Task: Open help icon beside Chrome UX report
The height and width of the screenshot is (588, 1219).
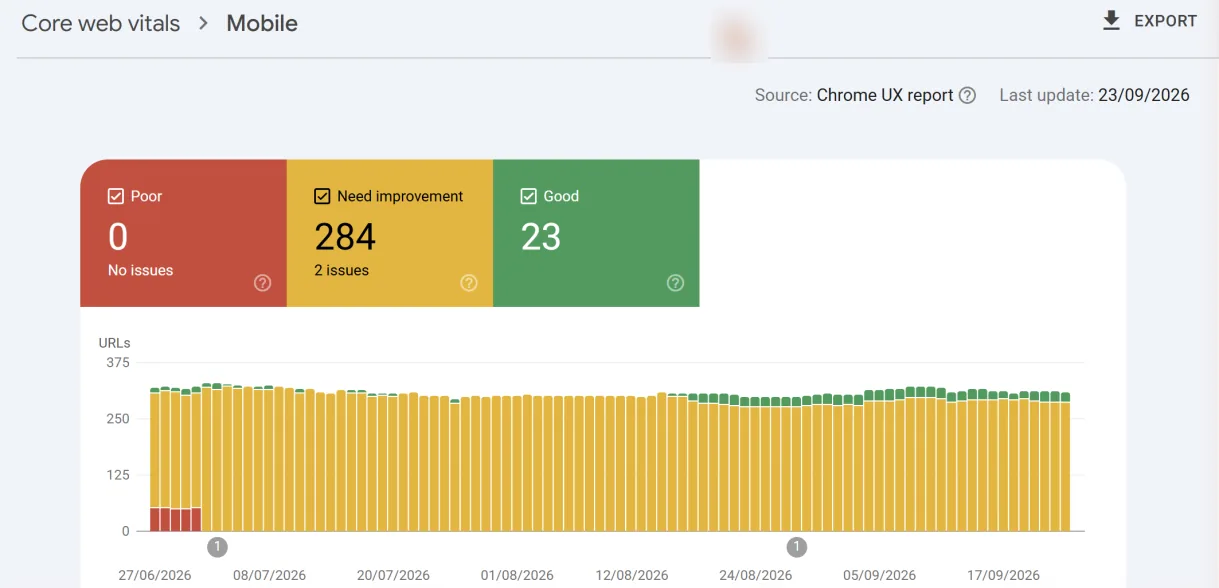Action: point(967,96)
